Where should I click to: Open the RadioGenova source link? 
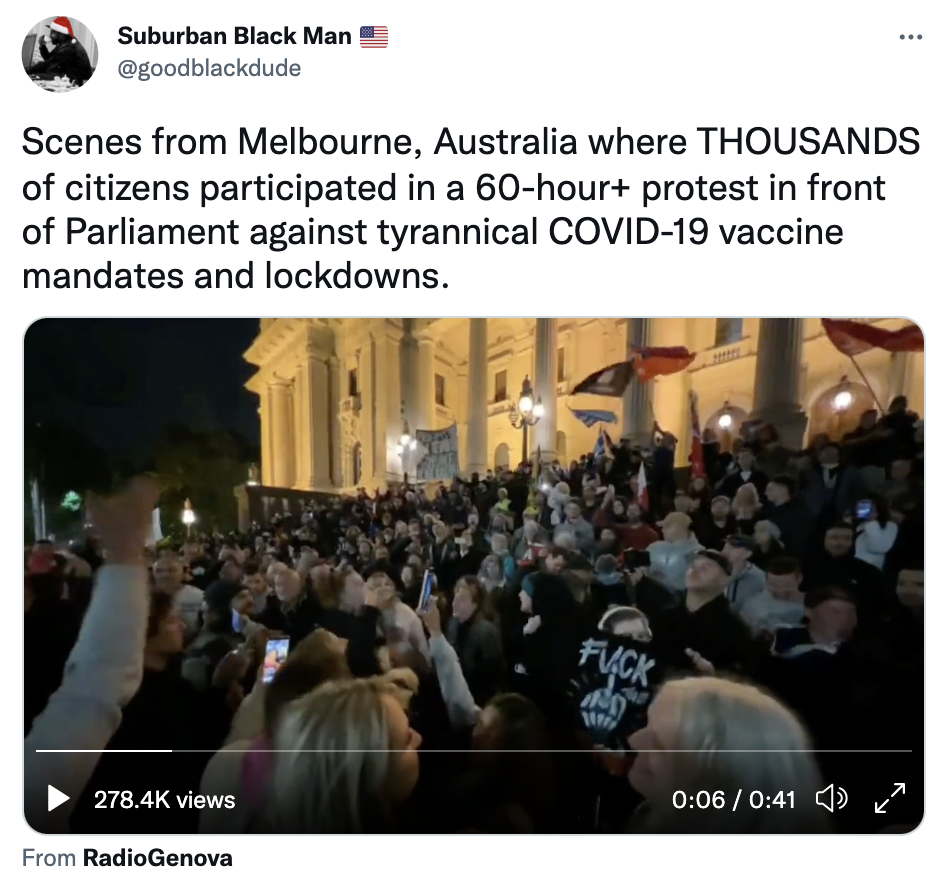pyautogui.click(x=158, y=858)
